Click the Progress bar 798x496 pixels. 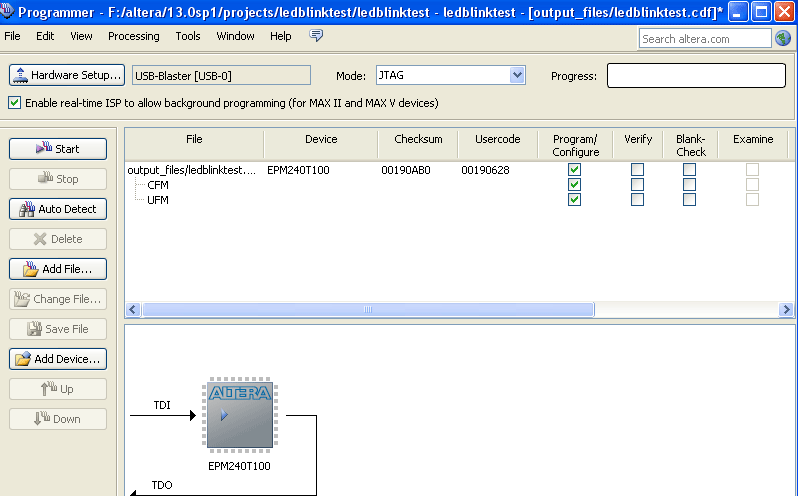tap(696, 75)
